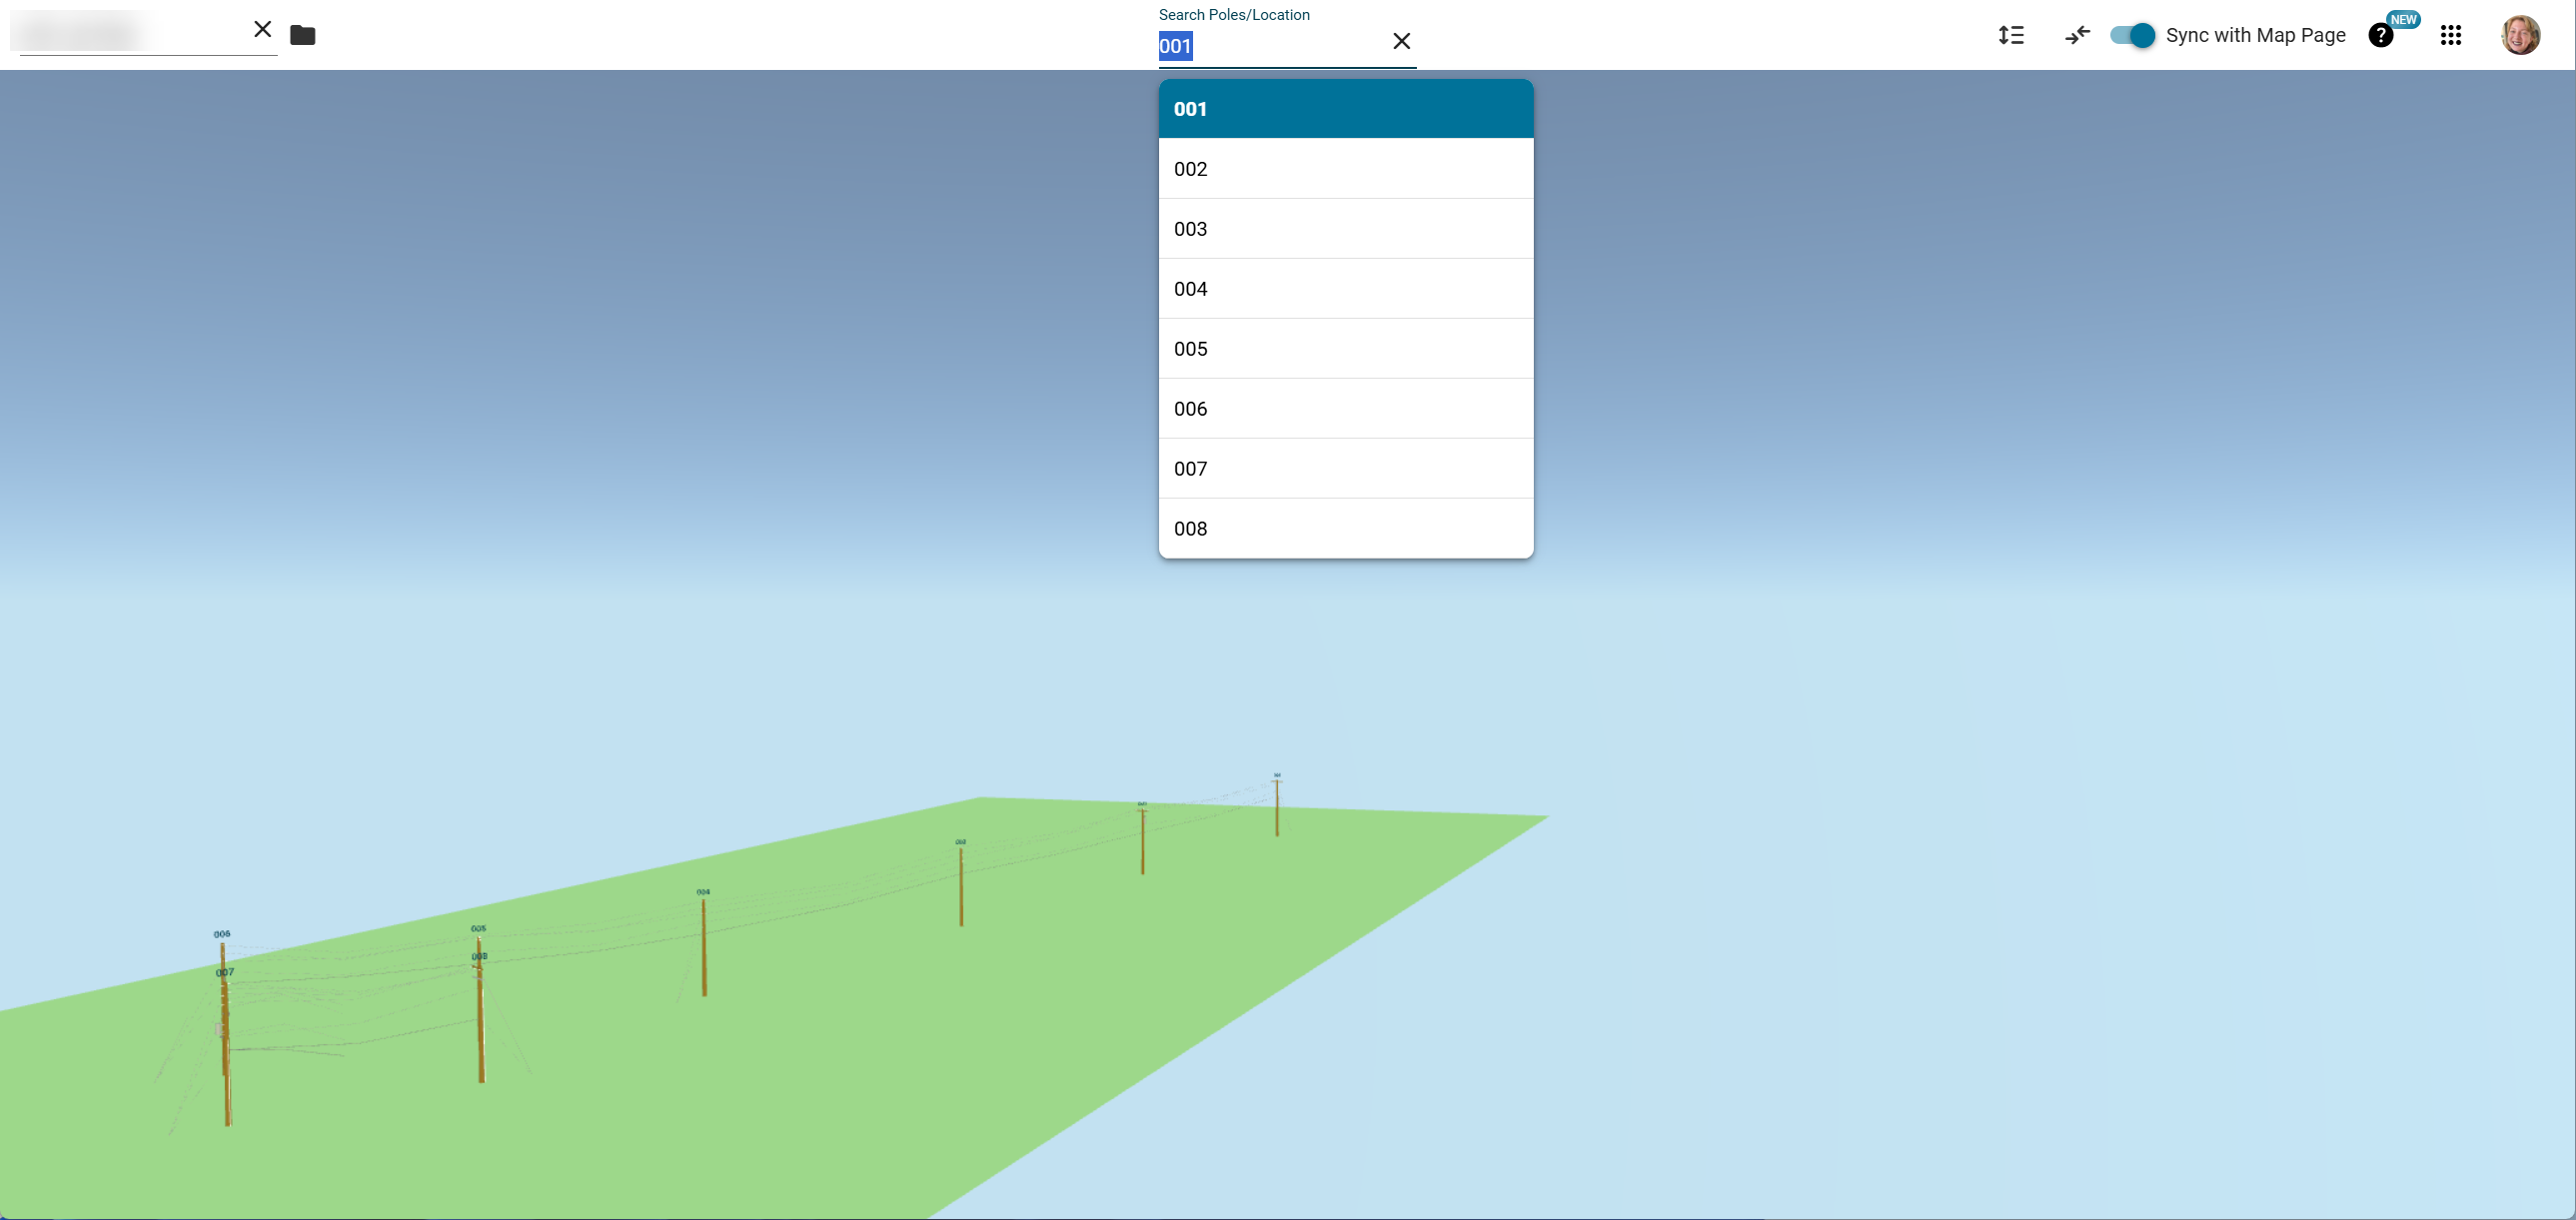This screenshot has width=2576, height=1220.
Task: Open the user profile avatar
Action: (2520, 35)
